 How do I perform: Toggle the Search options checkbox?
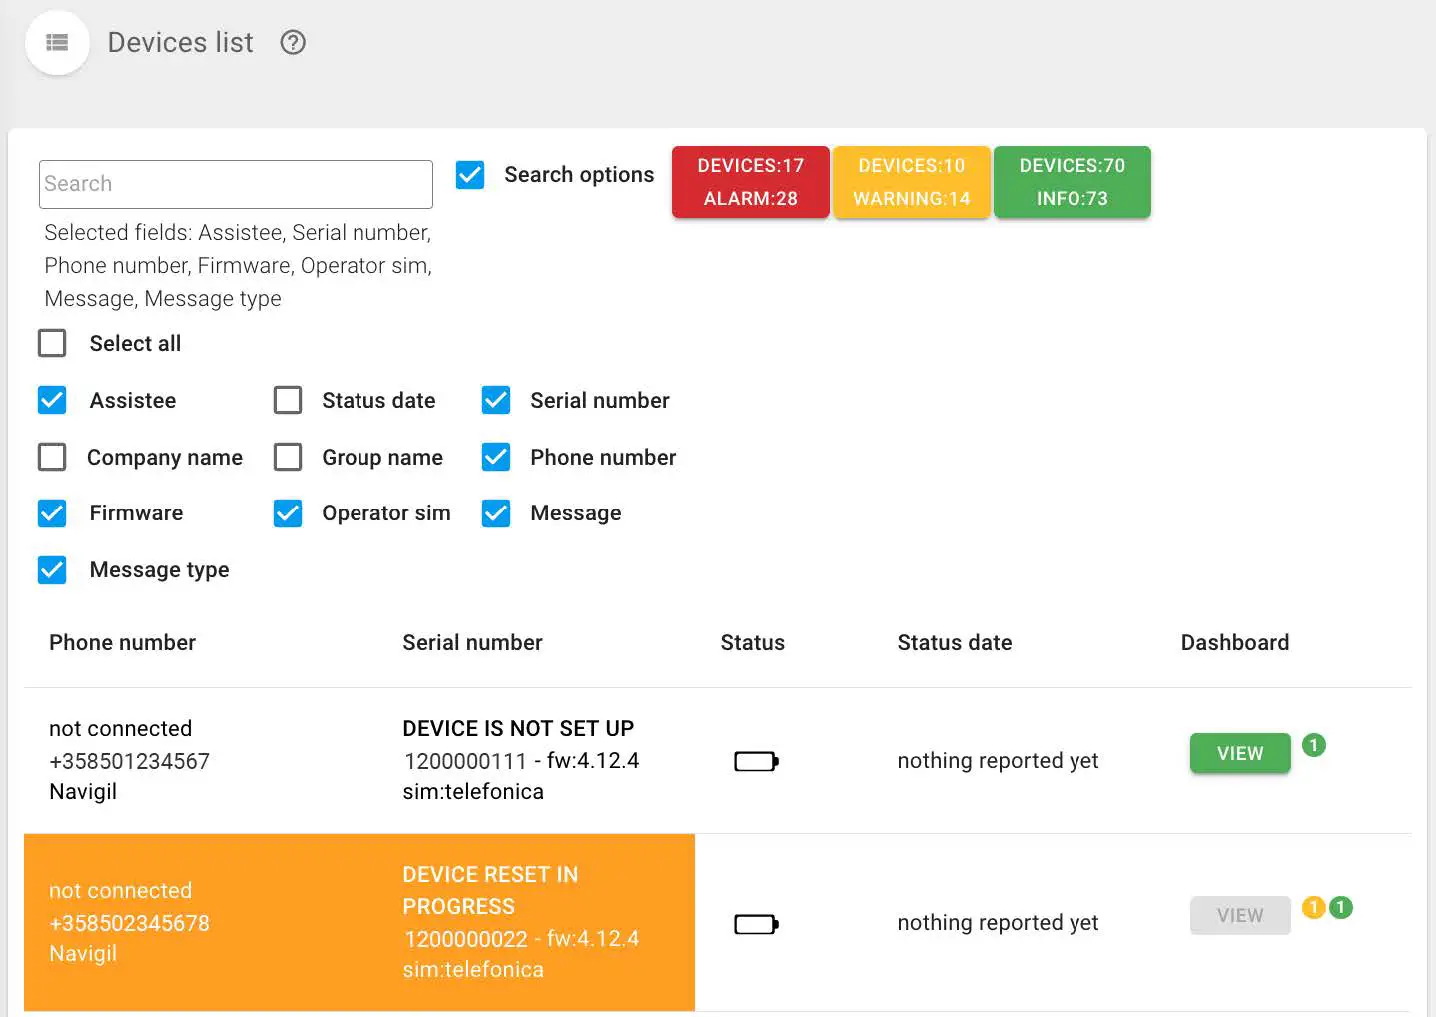tap(470, 175)
